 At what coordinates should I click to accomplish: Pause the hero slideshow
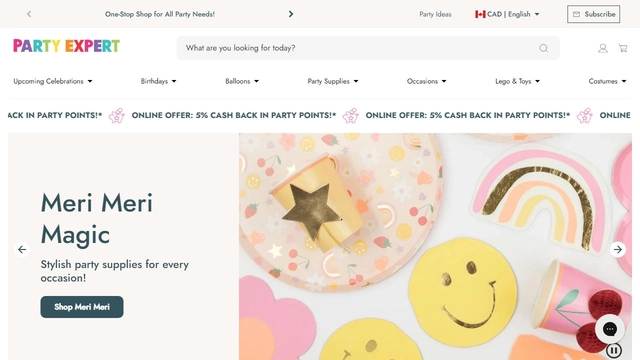point(613,350)
